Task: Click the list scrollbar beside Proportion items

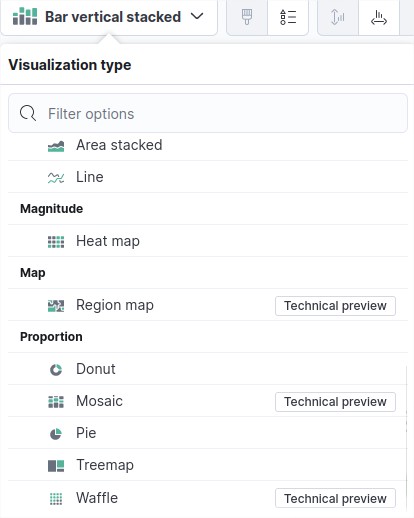Action: coord(407,439)
